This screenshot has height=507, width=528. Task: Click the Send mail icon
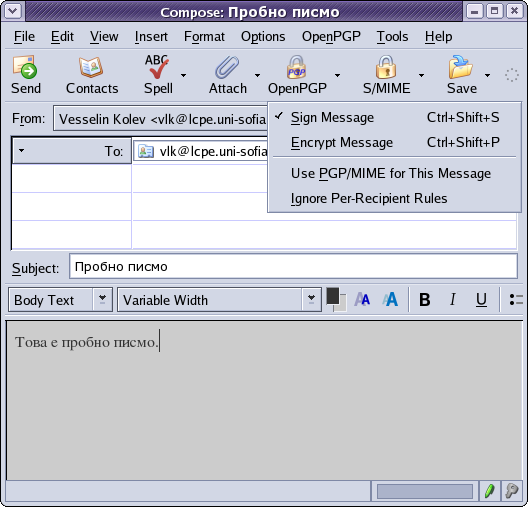pos(25,67)
